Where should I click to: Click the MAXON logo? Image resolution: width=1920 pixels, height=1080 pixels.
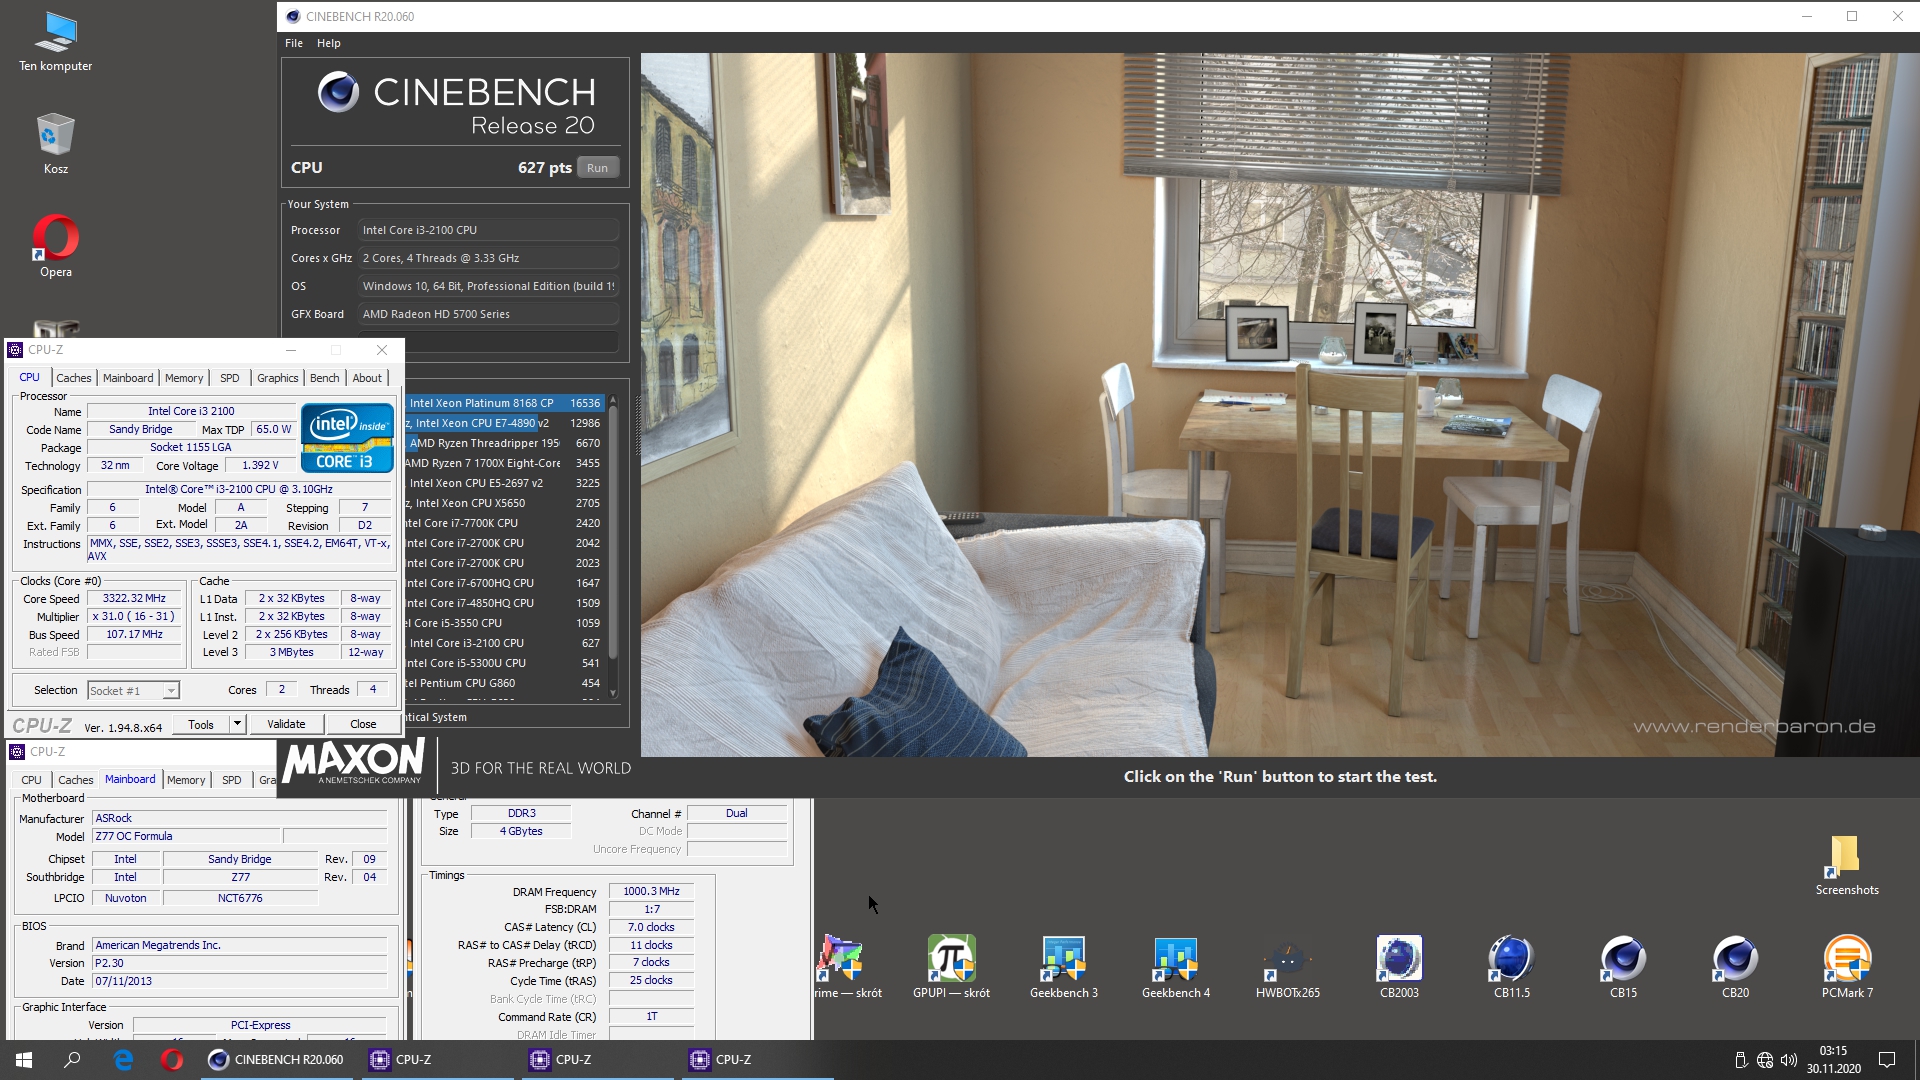353,762
